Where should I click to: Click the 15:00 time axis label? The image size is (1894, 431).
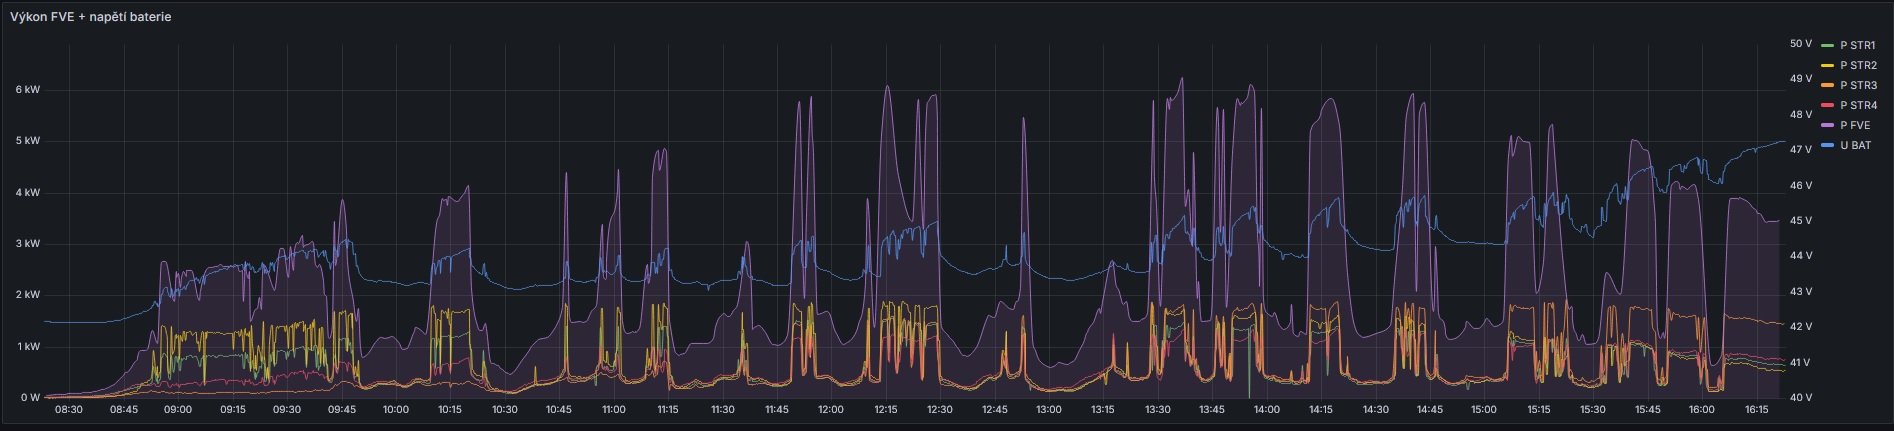pos(1484,410)
